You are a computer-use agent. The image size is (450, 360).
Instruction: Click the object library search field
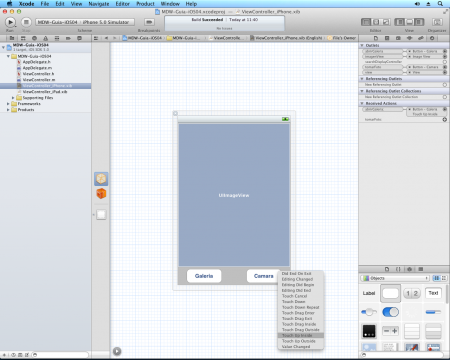[402, 355]
